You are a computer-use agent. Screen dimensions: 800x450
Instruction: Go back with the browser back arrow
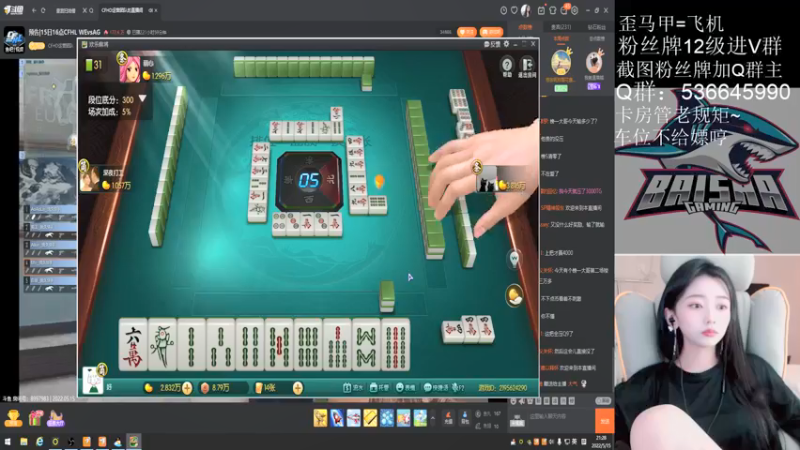(34, 10)
